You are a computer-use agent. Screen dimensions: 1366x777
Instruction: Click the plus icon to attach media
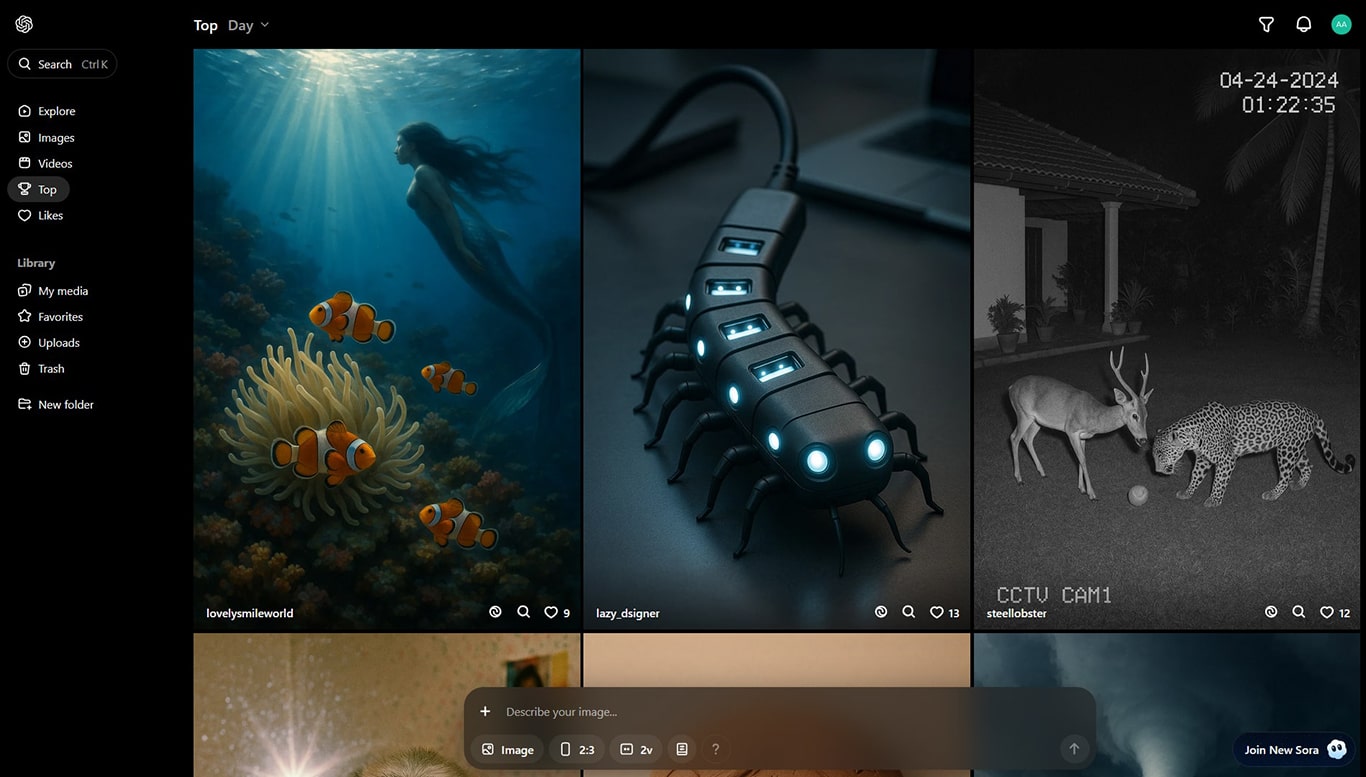485,711
